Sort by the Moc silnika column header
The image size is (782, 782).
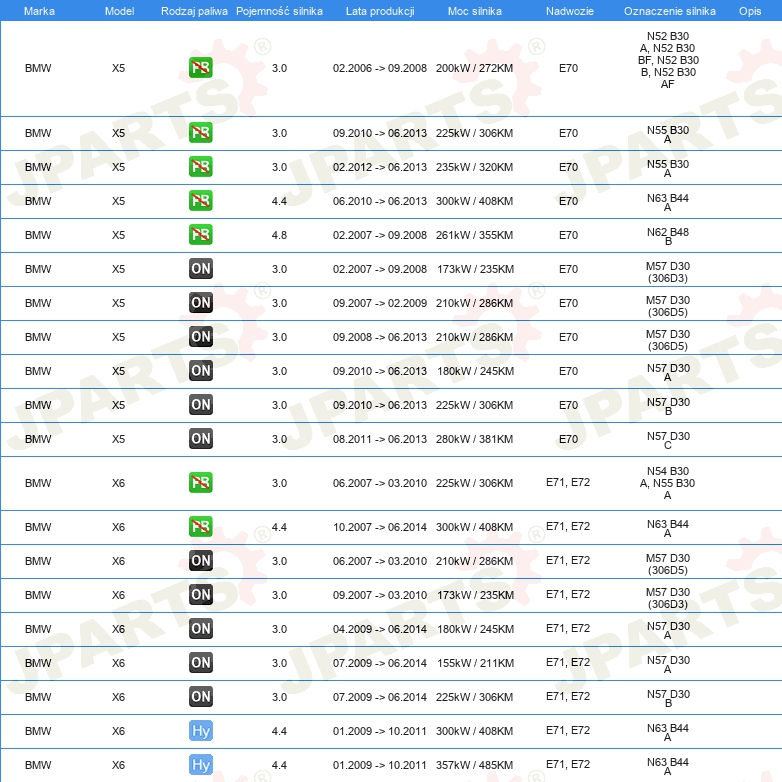[x=475, y=10]
